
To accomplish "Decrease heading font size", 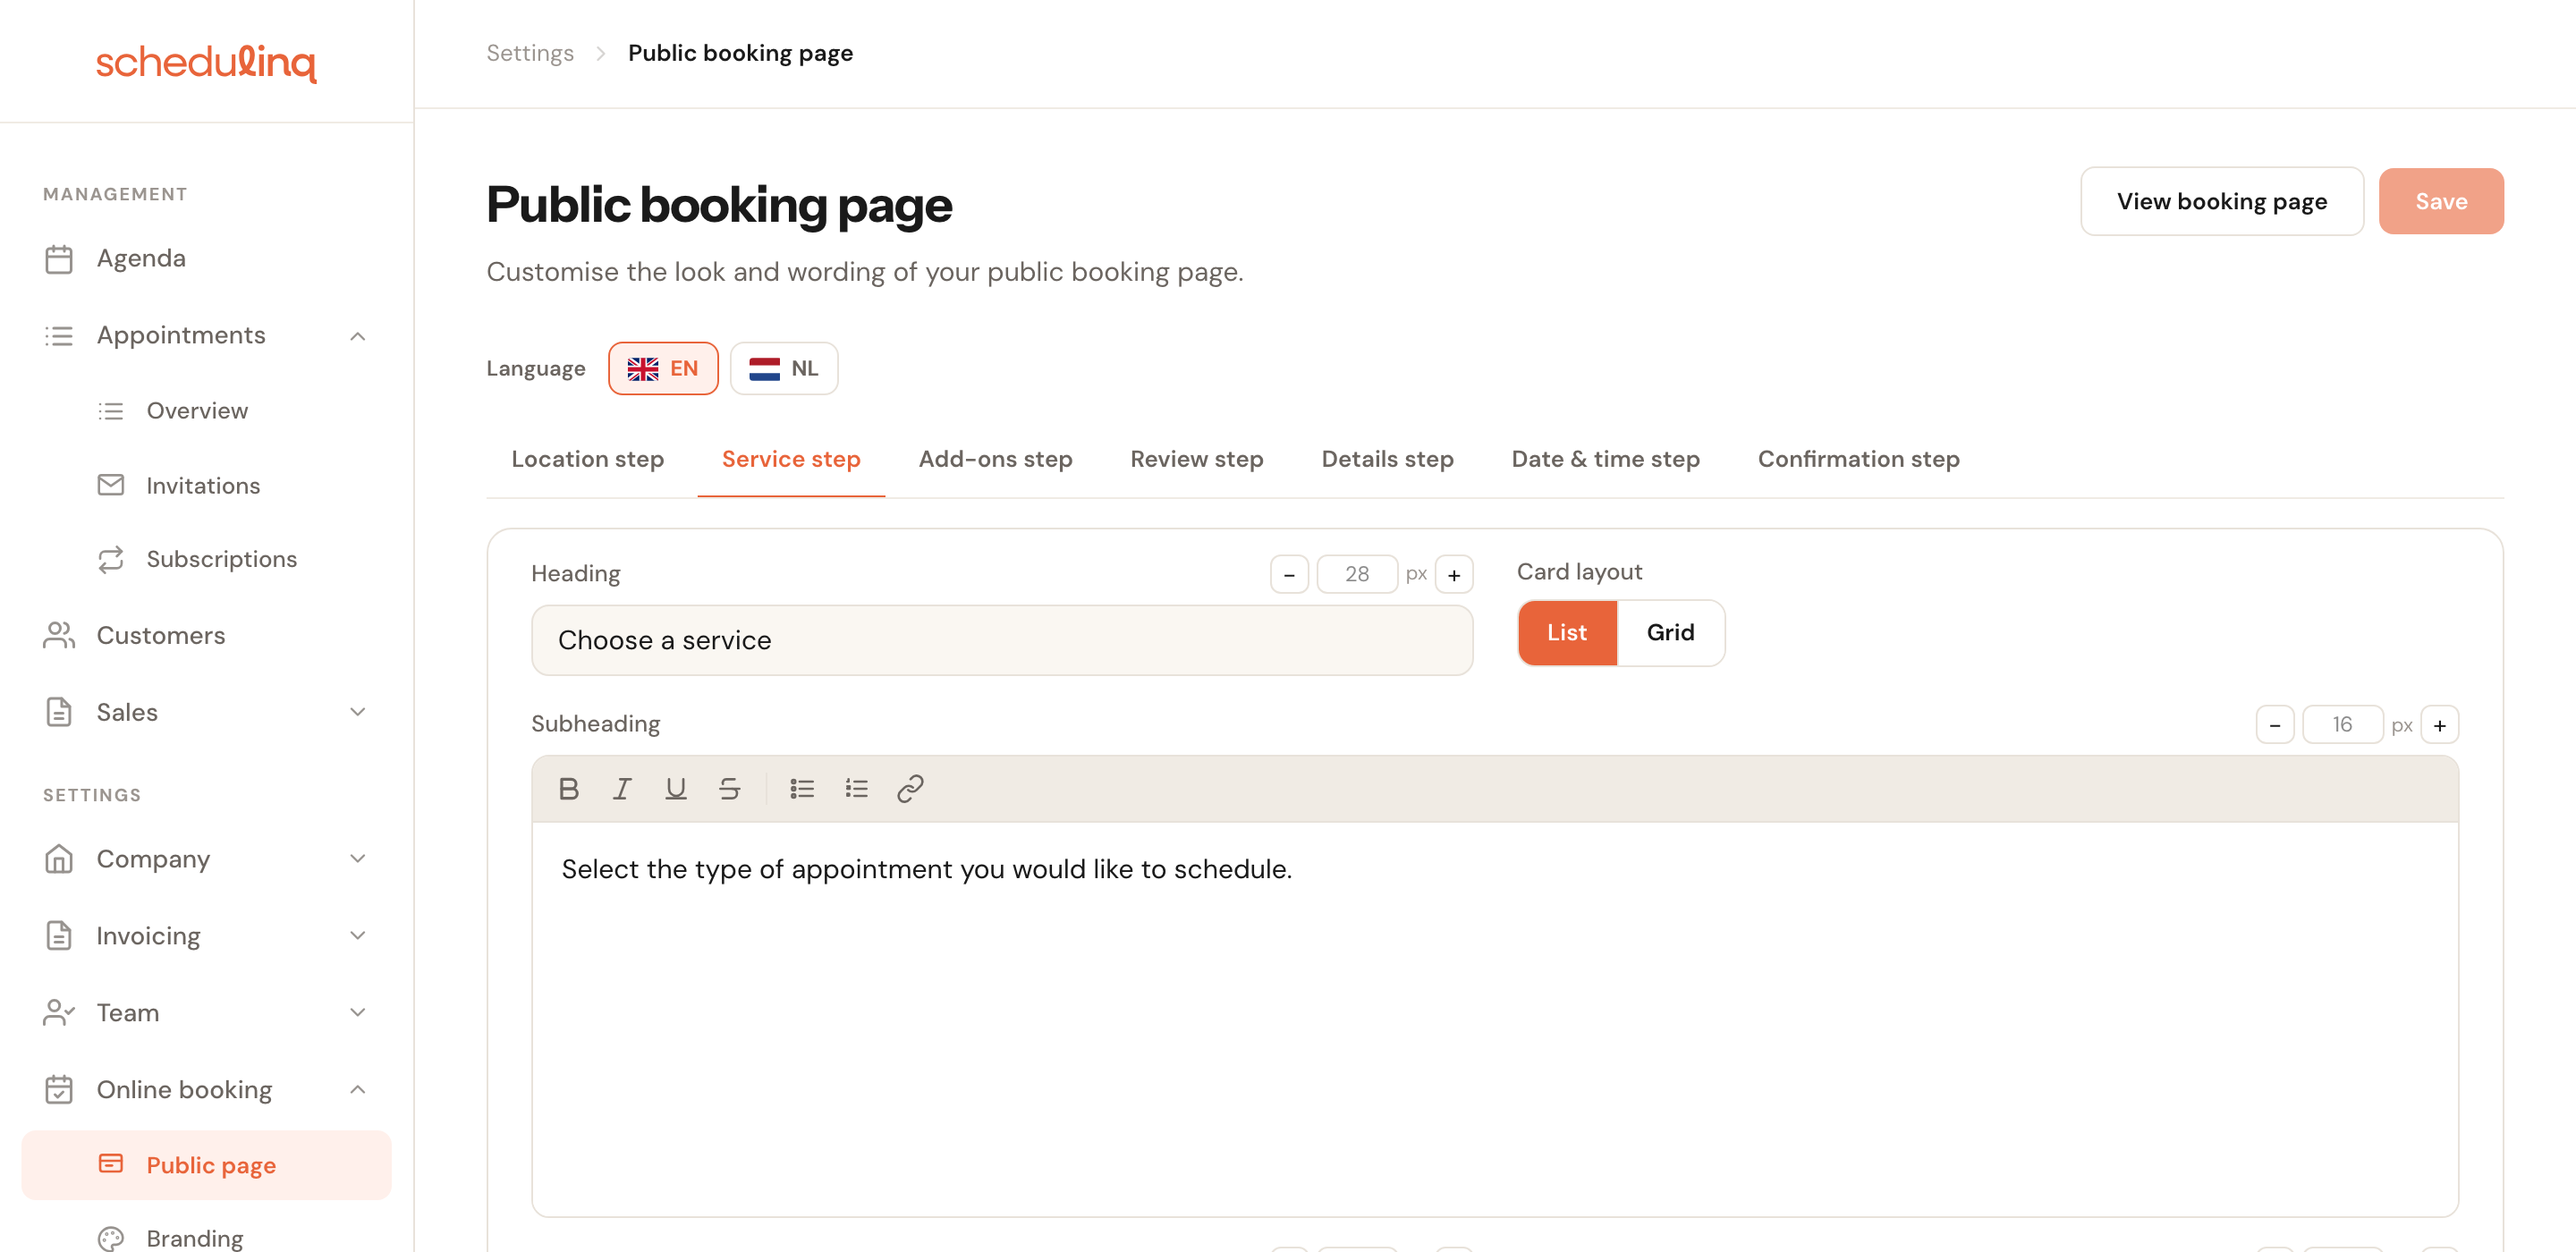I will pyautogui.click(x=1289, y=574).
